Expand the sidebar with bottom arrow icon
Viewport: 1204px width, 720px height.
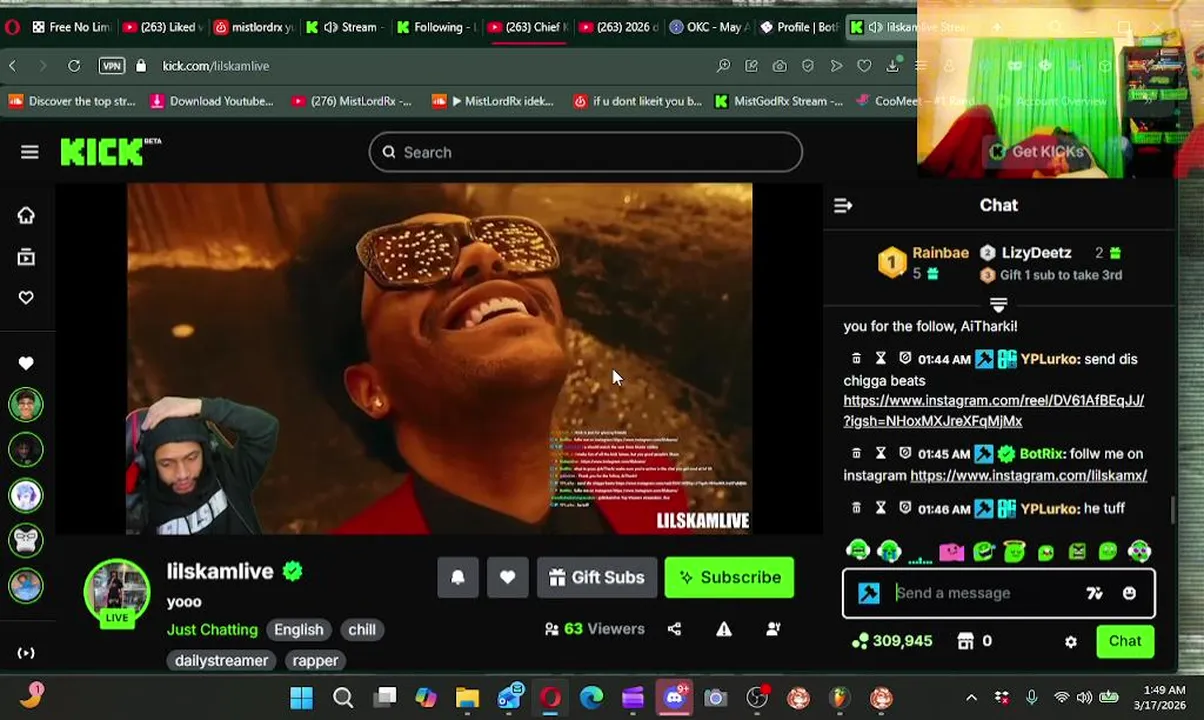(x=26, y=653)
